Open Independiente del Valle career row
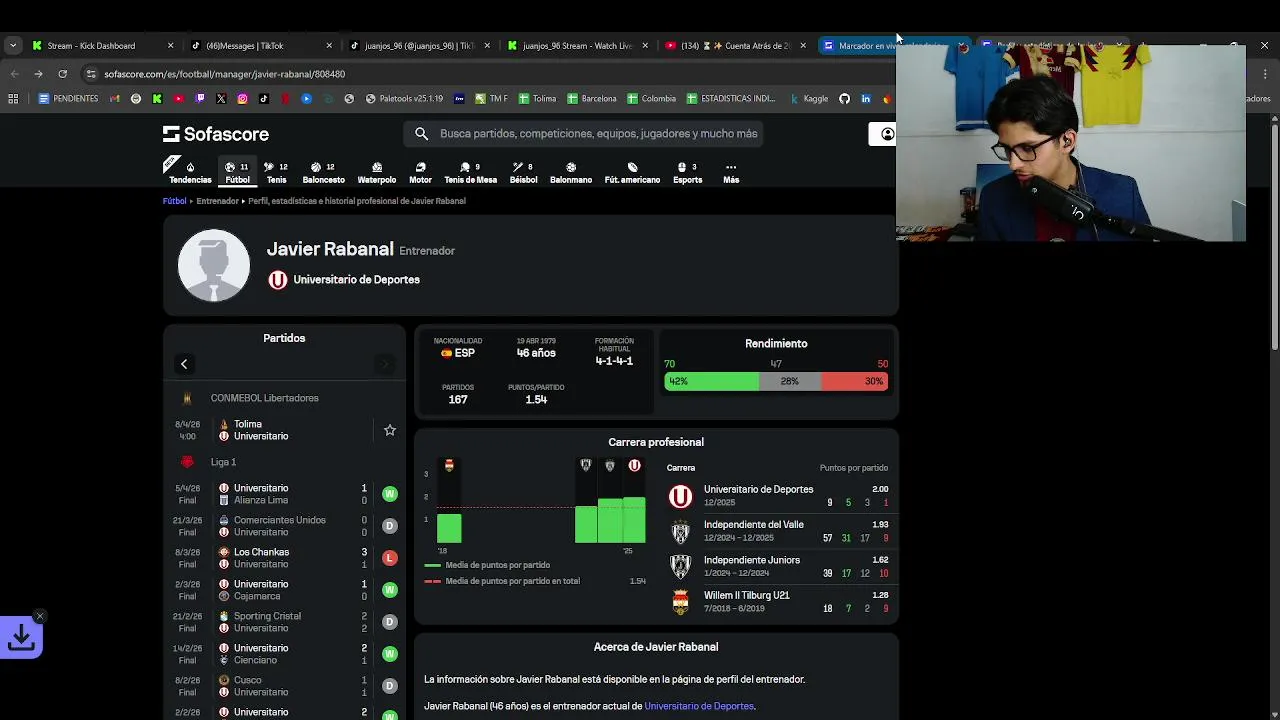 point(777,531)
